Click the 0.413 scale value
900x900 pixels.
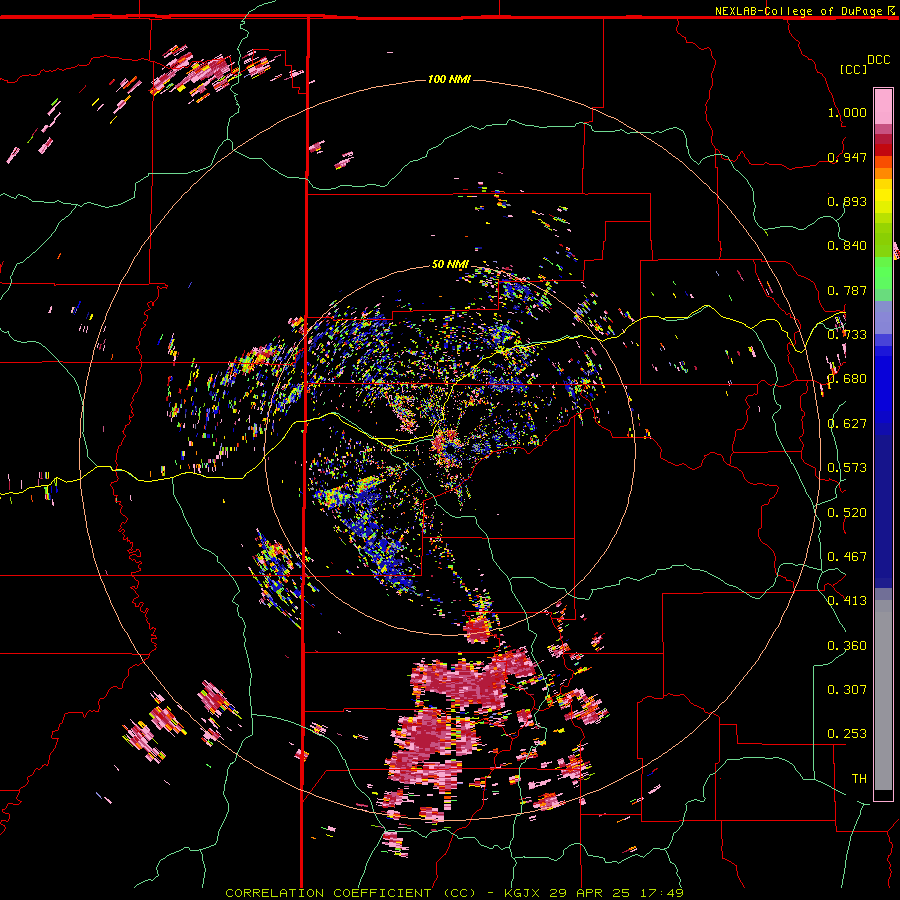pyautogui.click(x=847, y=601)
